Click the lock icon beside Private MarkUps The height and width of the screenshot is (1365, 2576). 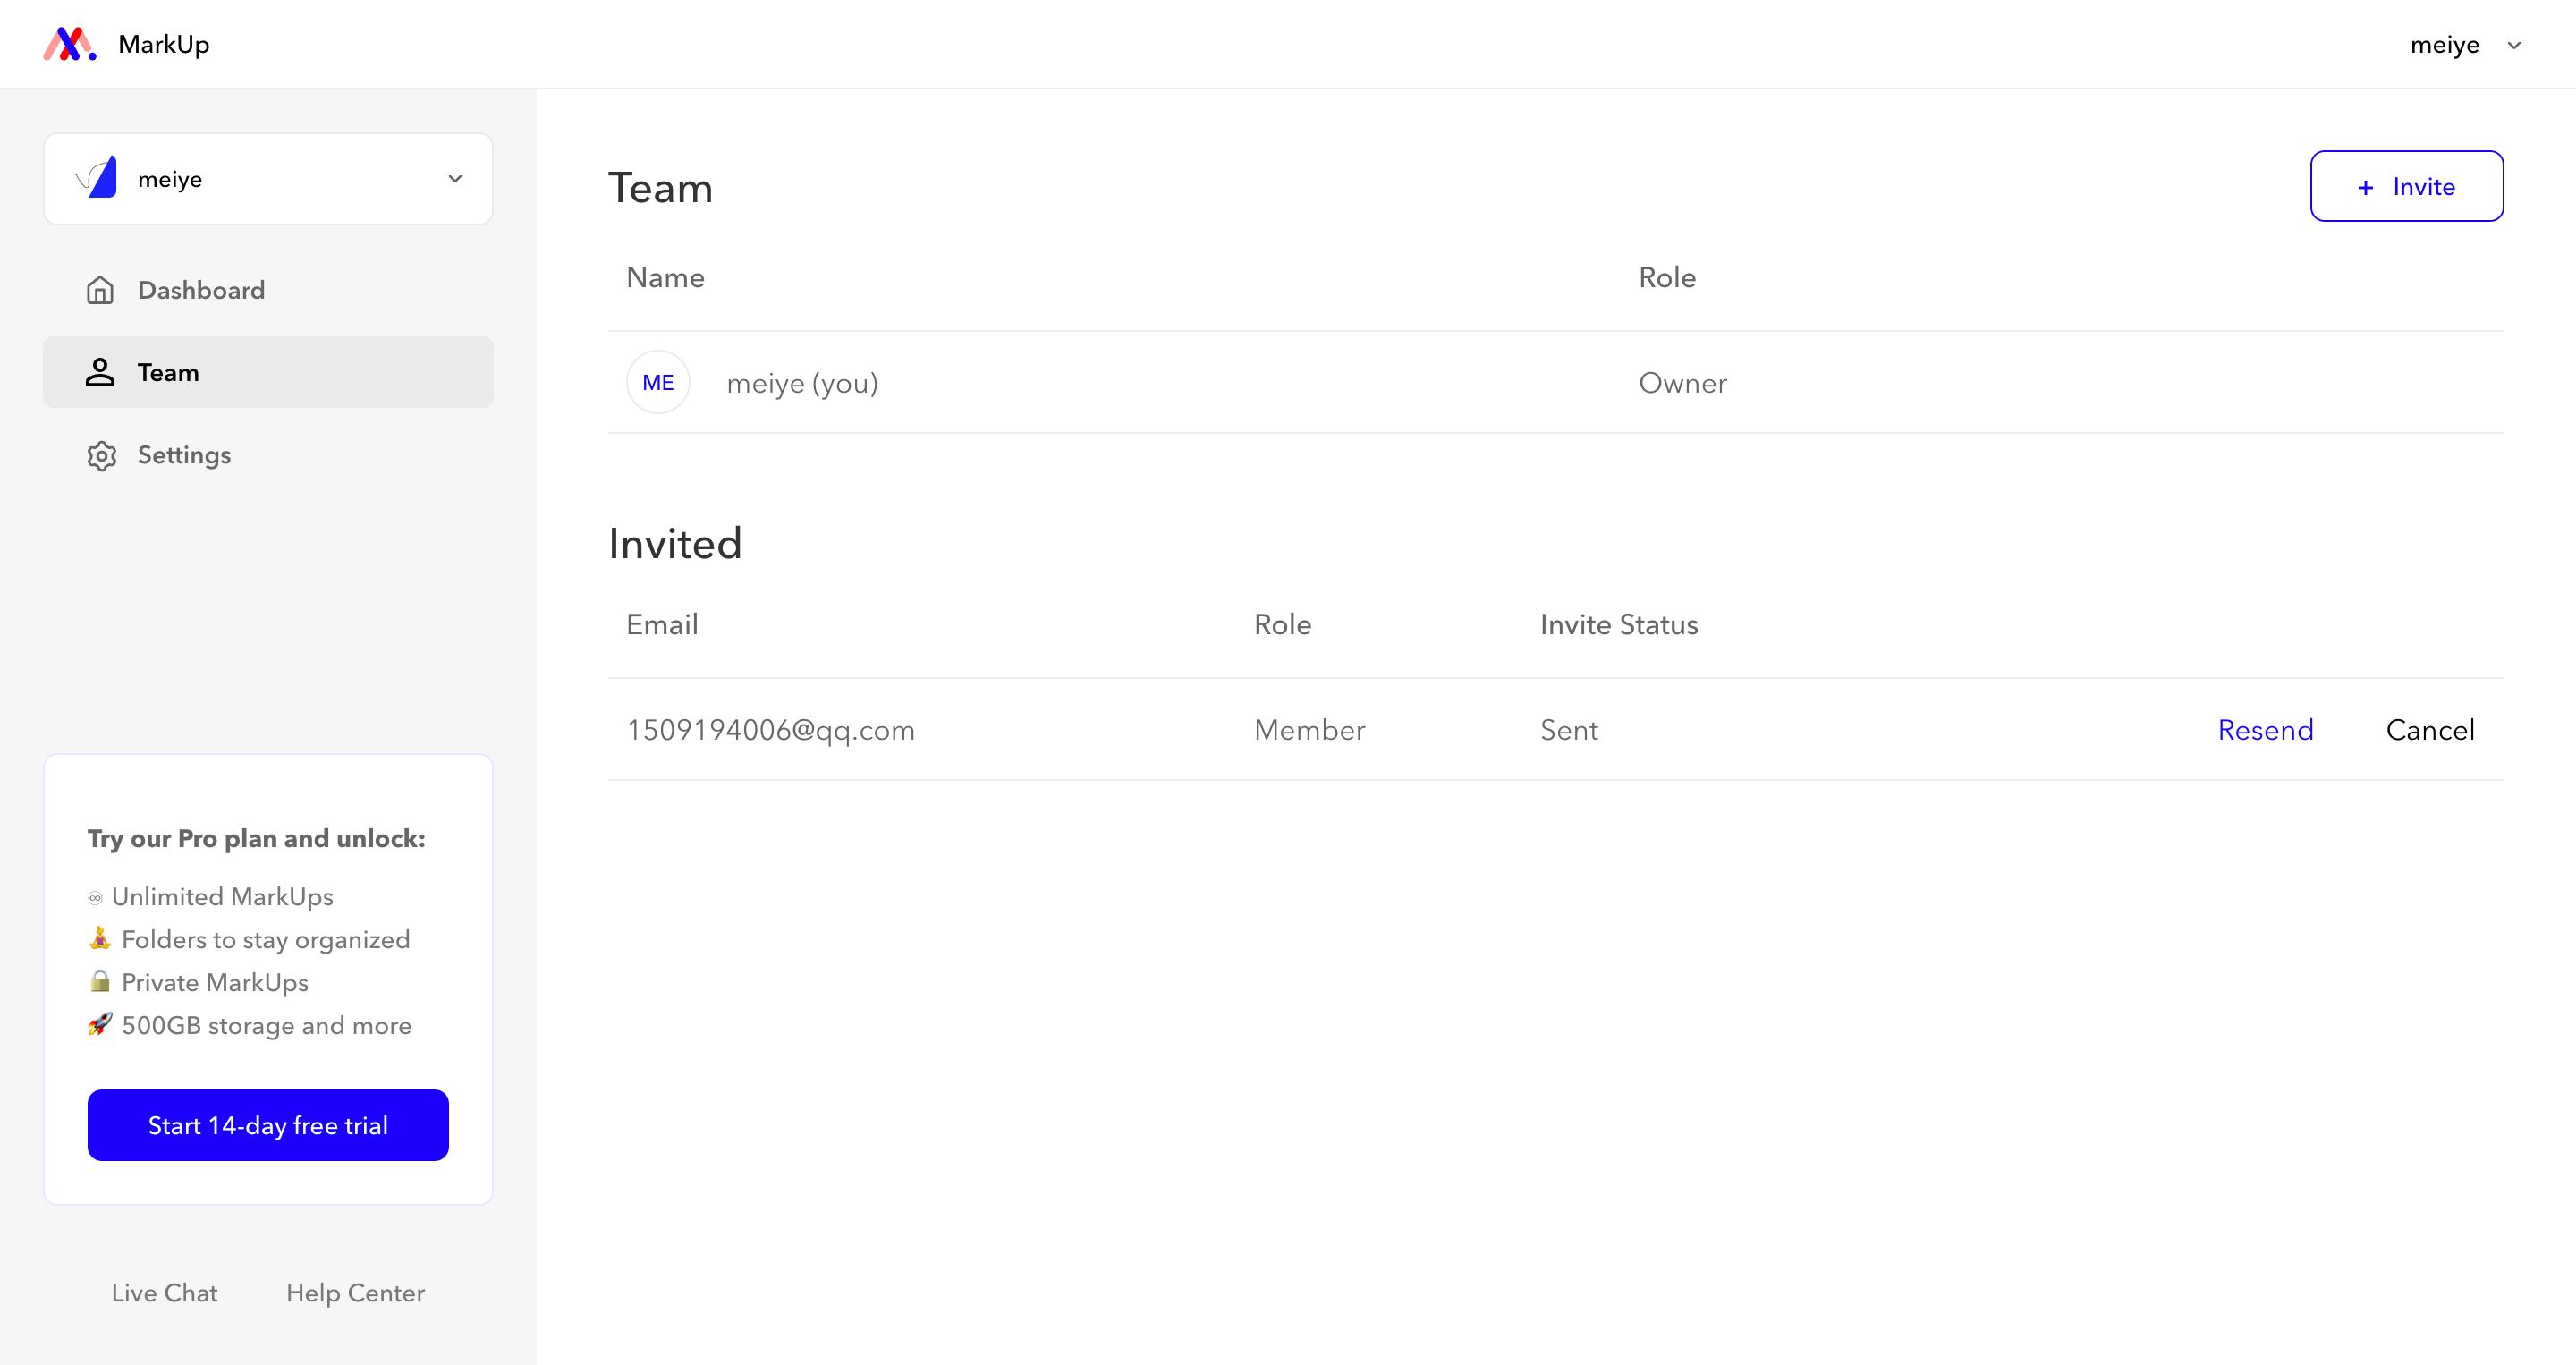pyautogui.click(x=100, y=981)
